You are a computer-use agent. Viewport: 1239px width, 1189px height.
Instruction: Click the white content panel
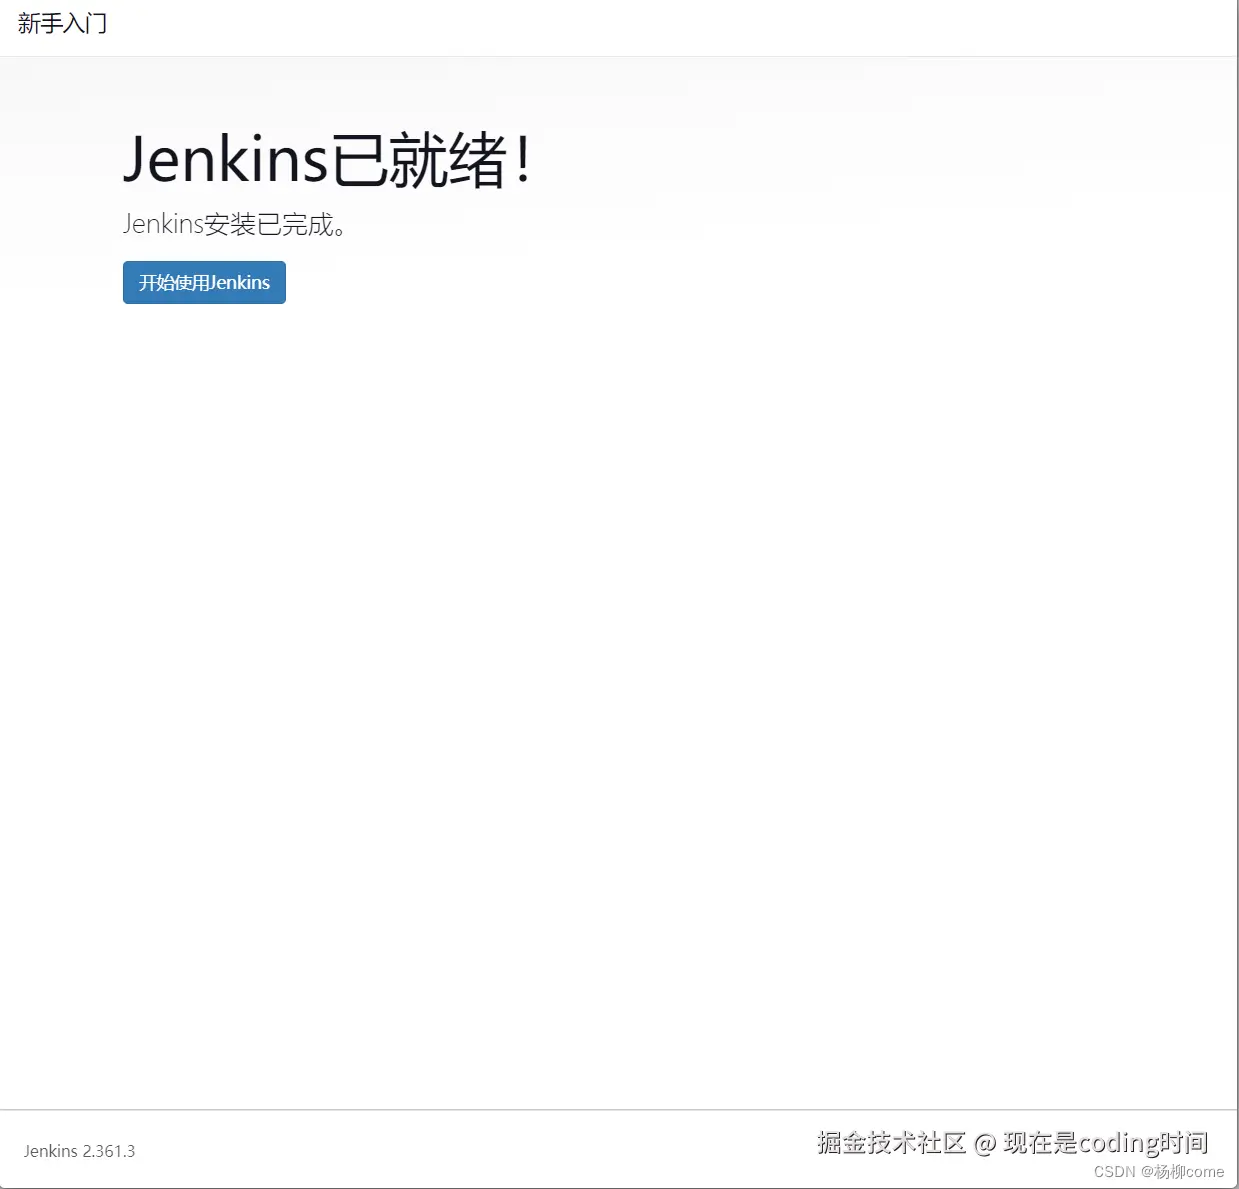(x=620, y=600)
